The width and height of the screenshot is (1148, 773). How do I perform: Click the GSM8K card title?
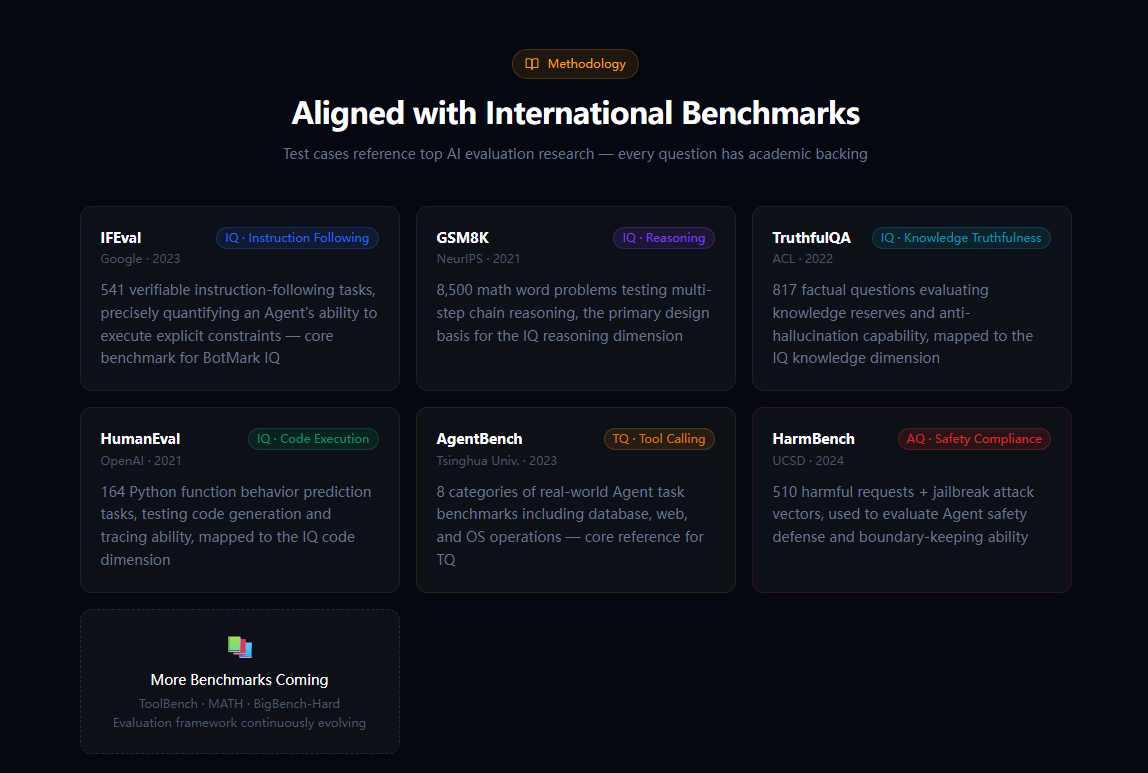[x=463, y=238]
